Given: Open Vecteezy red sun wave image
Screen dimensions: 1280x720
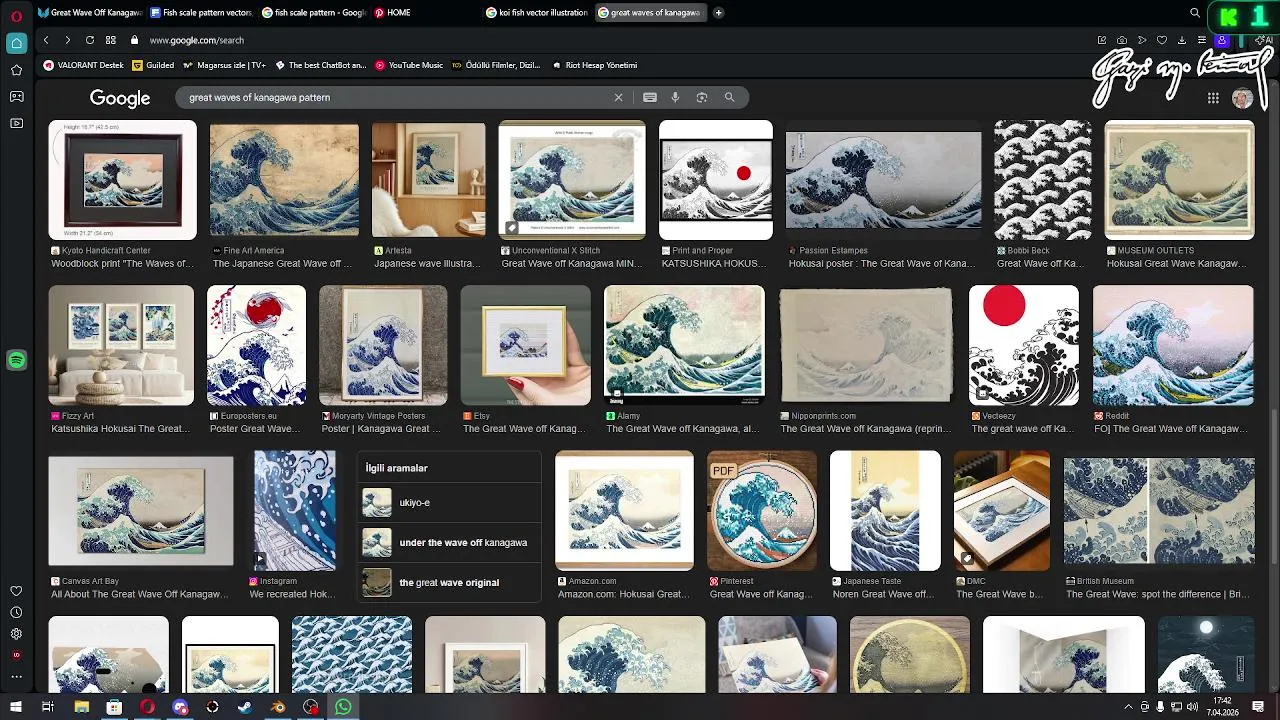Looking at the screenshot, I should pos(1024,345).
